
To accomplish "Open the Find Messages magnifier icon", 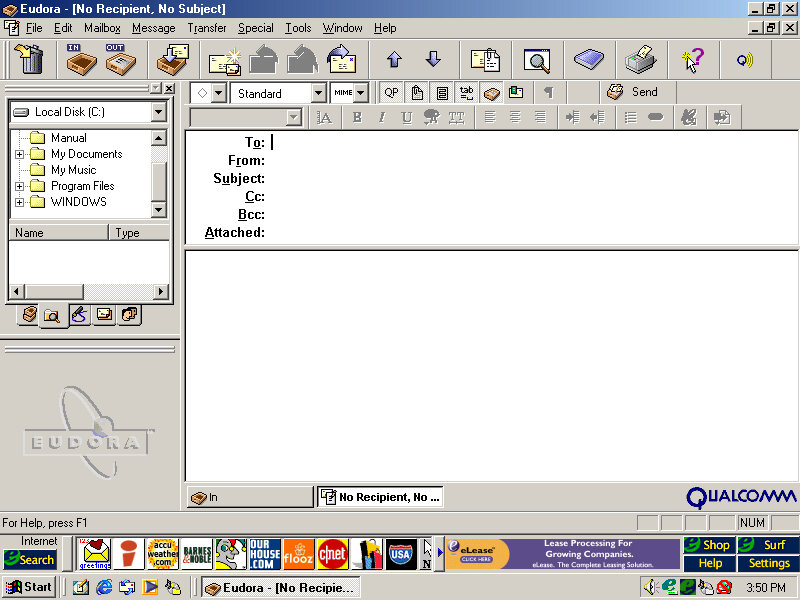I will coord(537,60).
